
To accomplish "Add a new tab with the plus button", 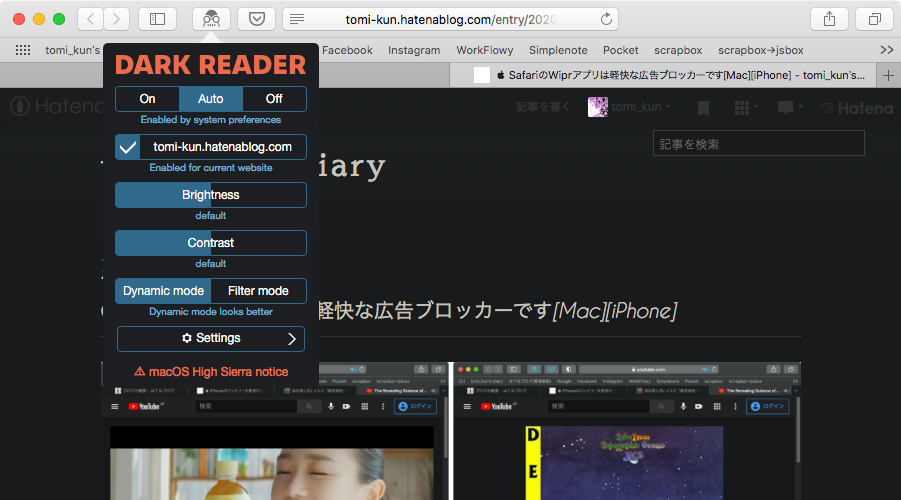I will pos(888,75).
